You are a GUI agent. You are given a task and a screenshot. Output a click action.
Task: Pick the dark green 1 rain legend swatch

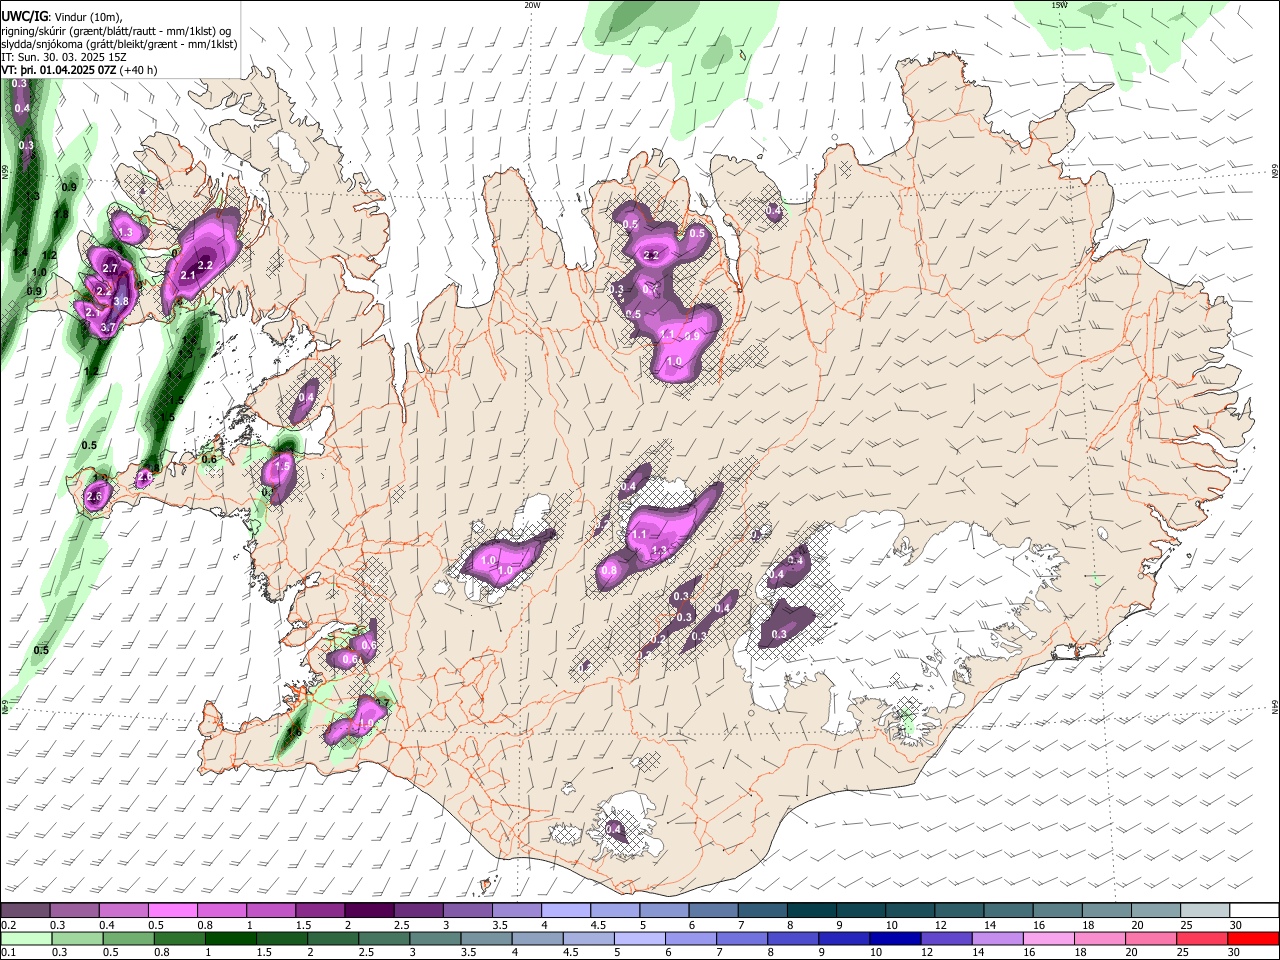coord(230,939)
